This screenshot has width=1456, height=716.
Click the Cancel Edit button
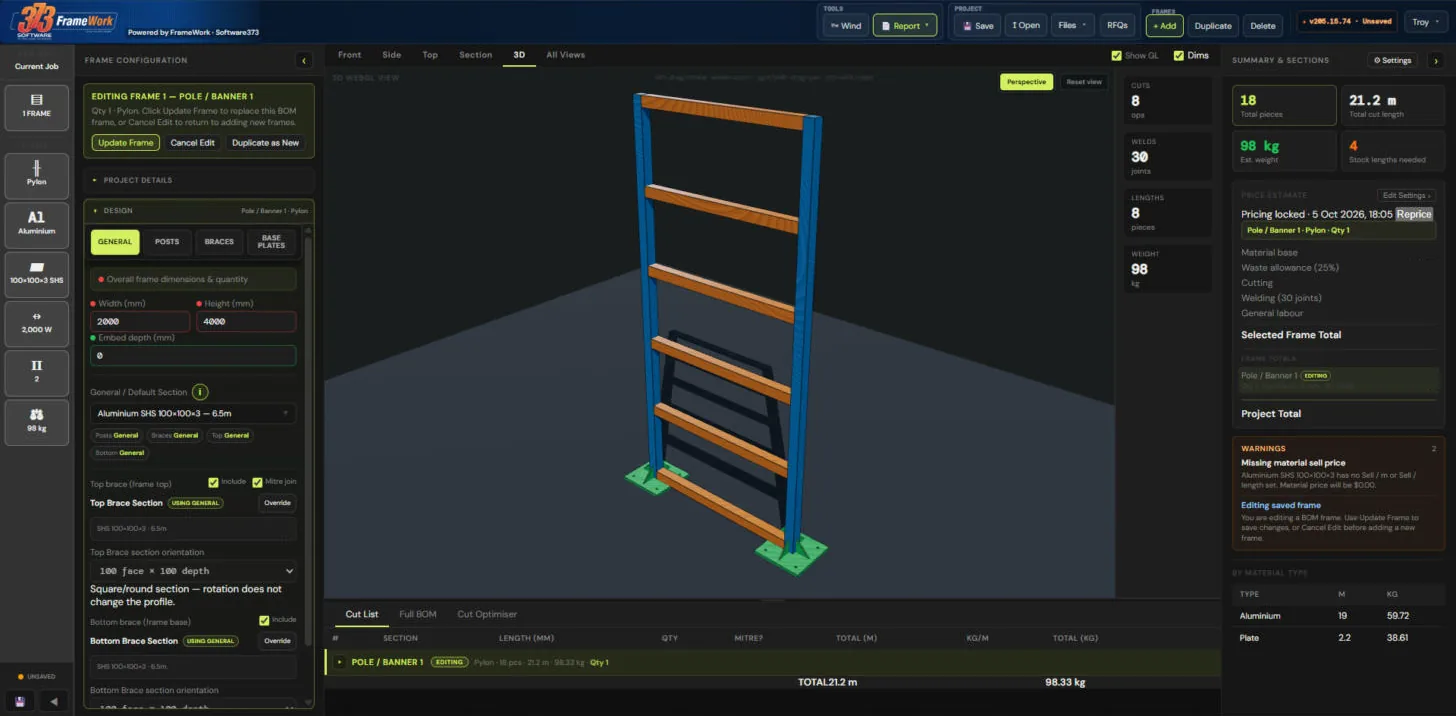192,143
